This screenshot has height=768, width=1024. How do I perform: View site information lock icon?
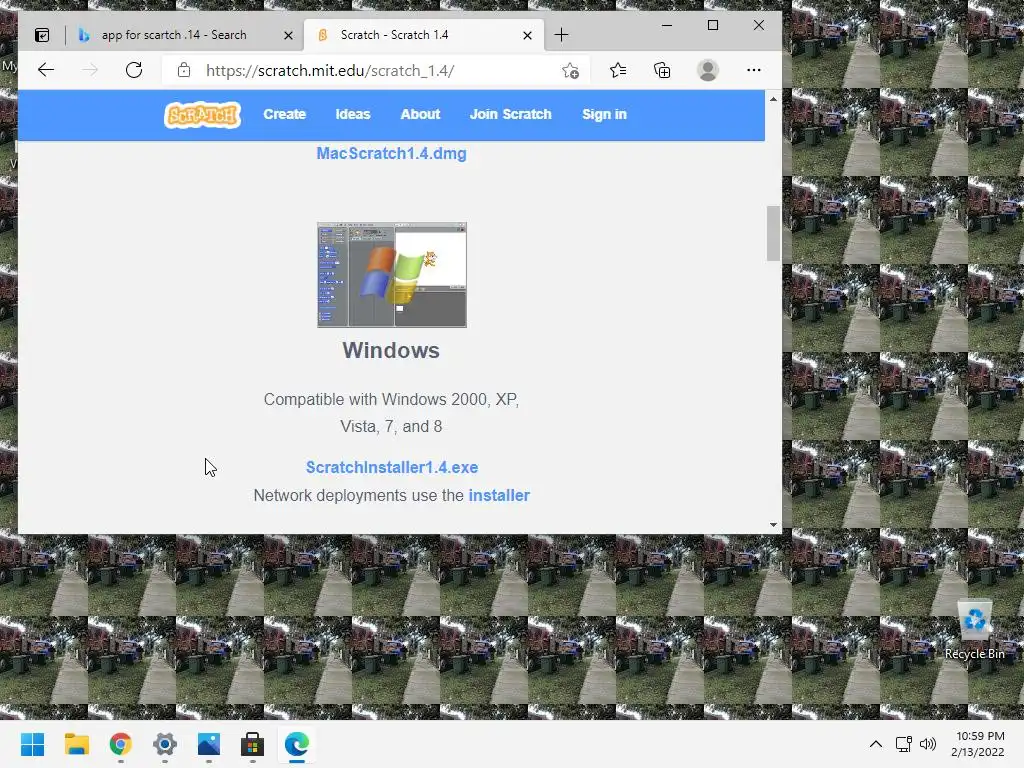[184, 70]
